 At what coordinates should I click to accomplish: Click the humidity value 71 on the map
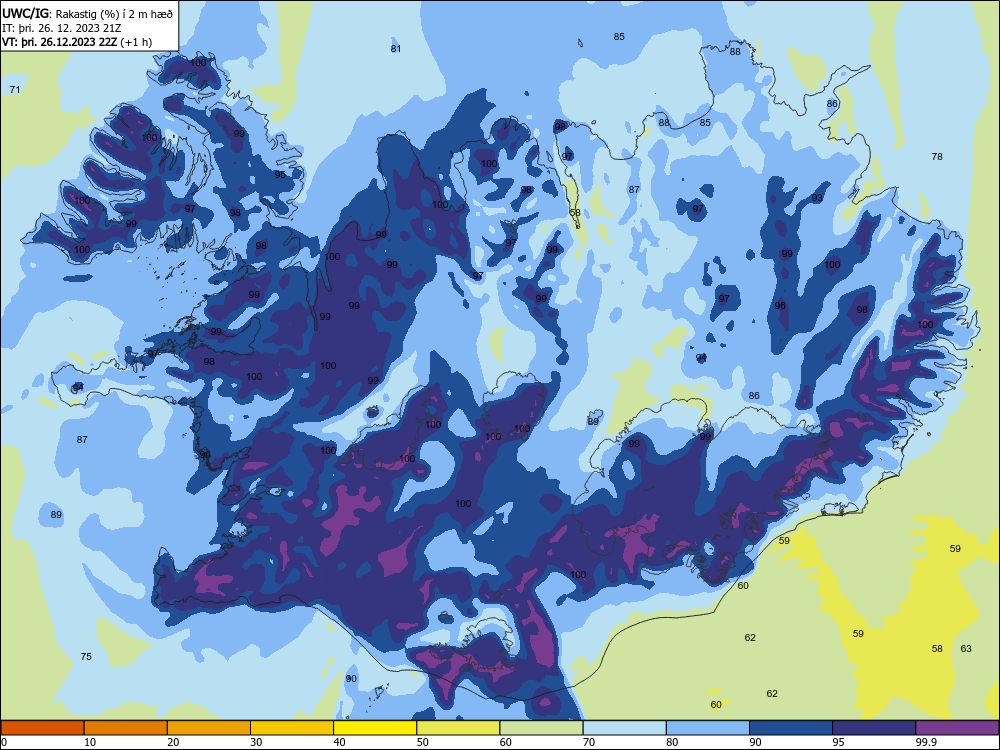click(15, 89)
